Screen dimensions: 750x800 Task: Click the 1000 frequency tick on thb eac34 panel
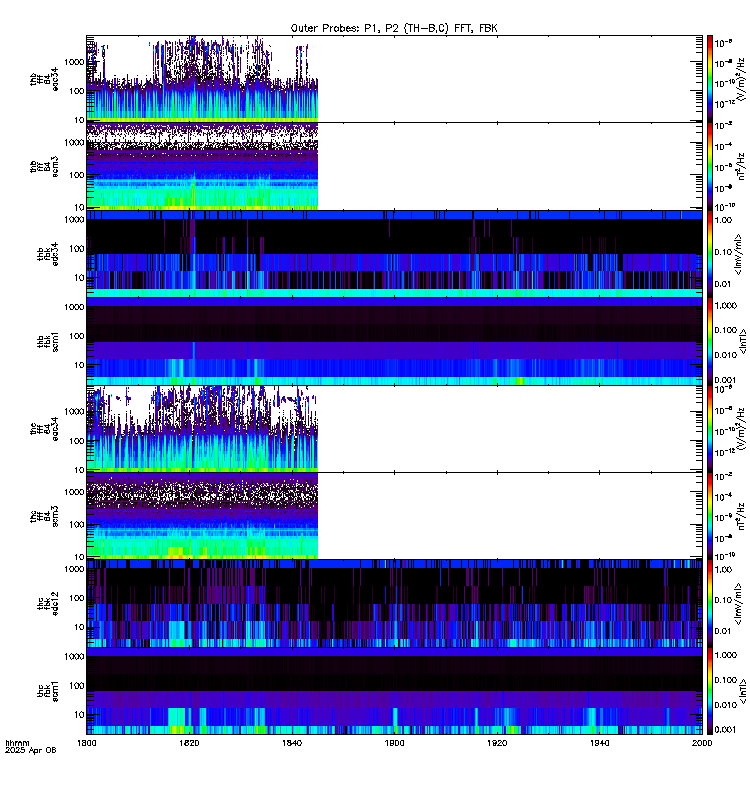74,62
